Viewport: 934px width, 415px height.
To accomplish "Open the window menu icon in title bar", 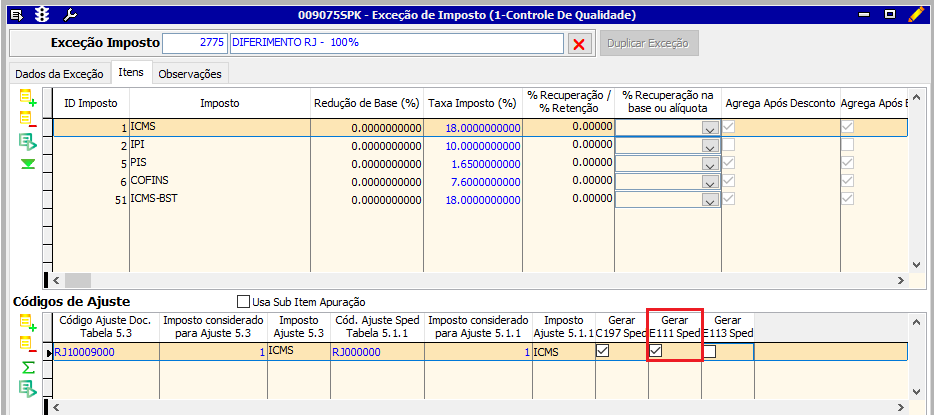I will pyautogui.click(x=17, y=14).
